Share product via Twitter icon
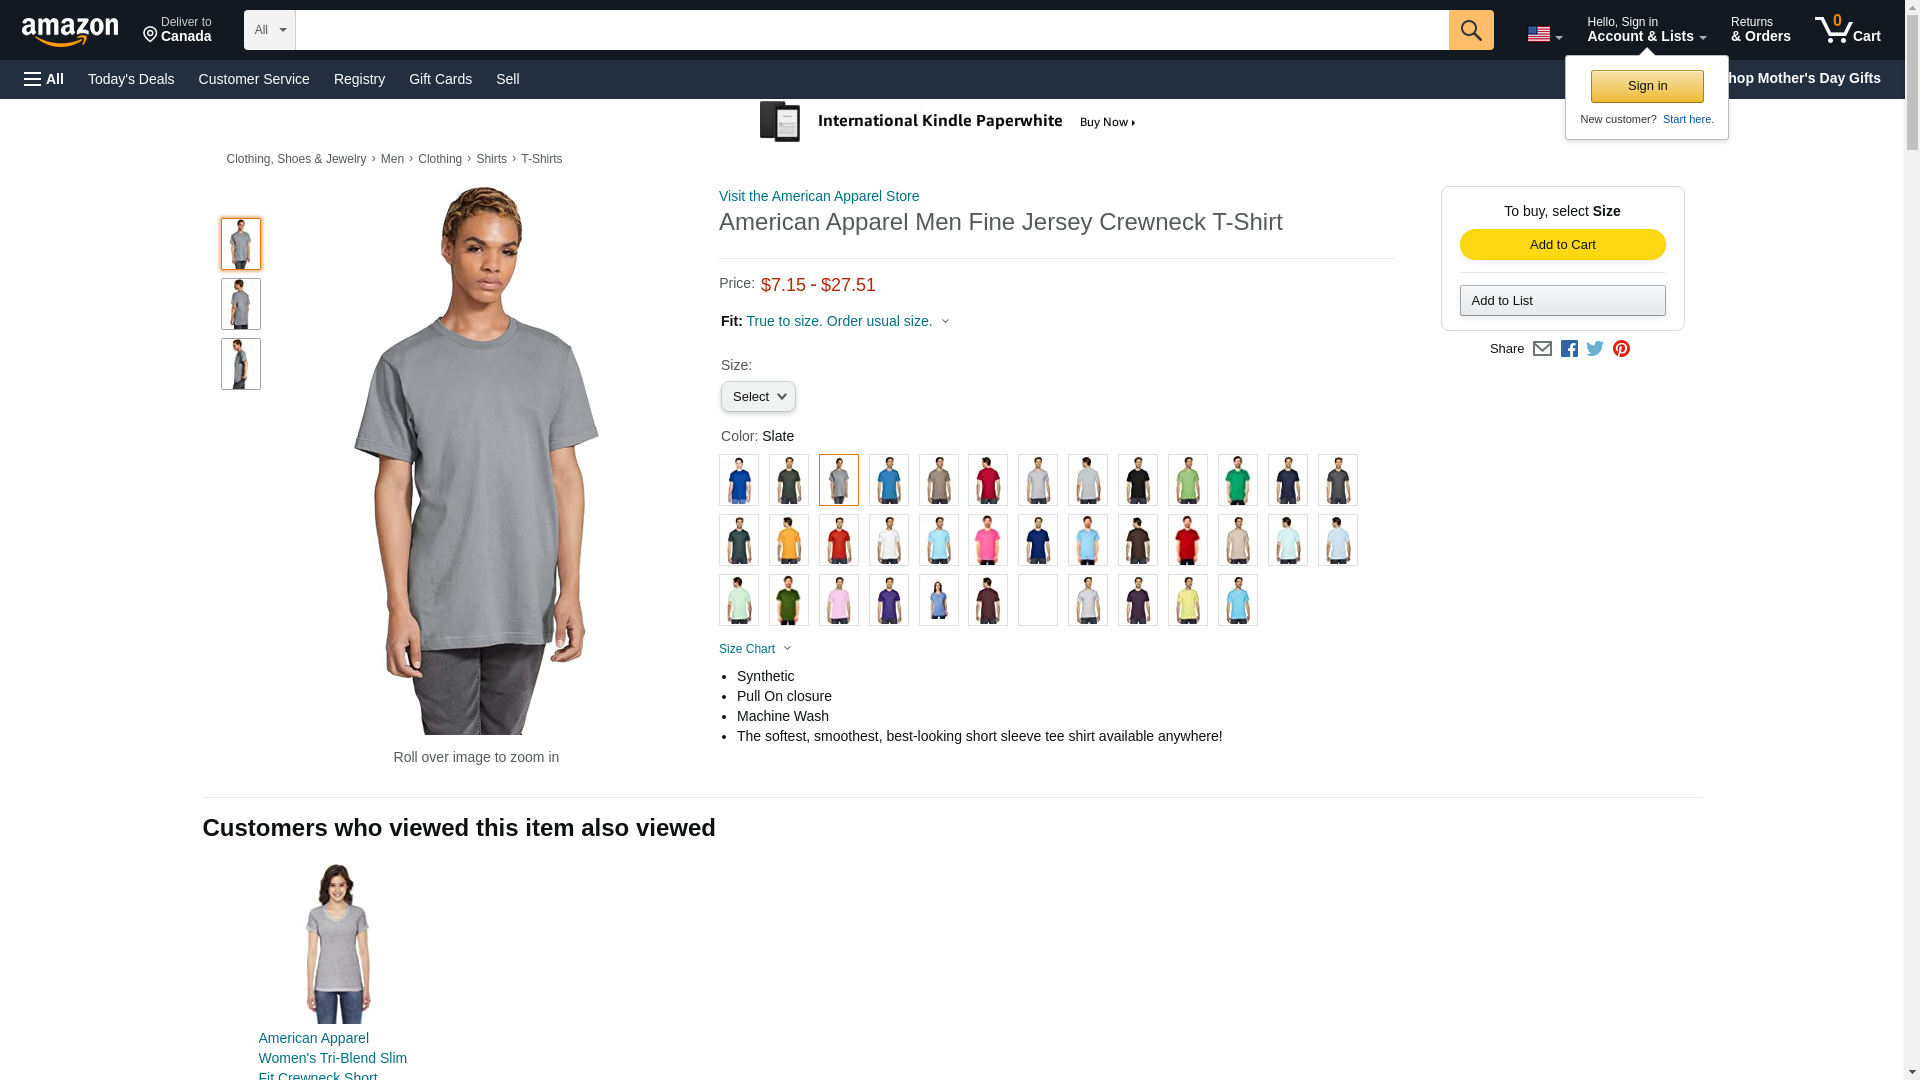1920x1080 pixels. click(x=1594, y=349)
